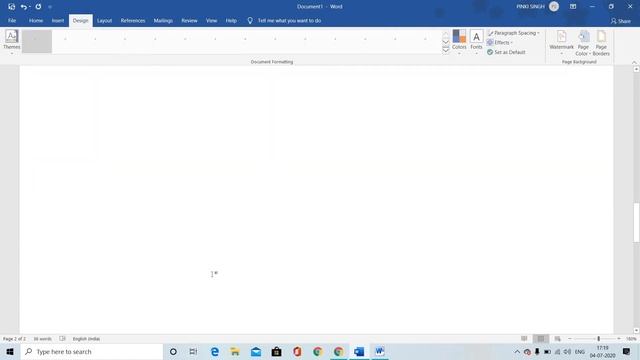Click Set as Default
This screenshot has width=640, height=360.
[x=506, y=52]
